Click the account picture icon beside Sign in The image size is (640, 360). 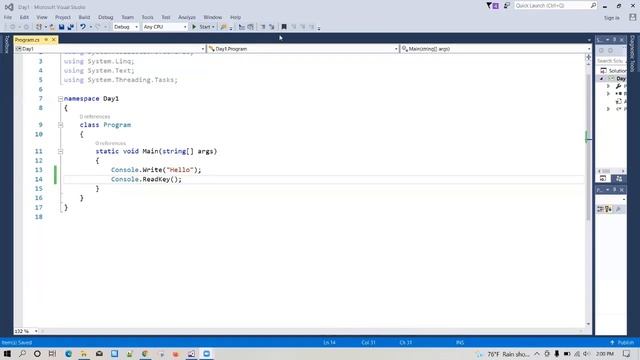pos(632,17)
